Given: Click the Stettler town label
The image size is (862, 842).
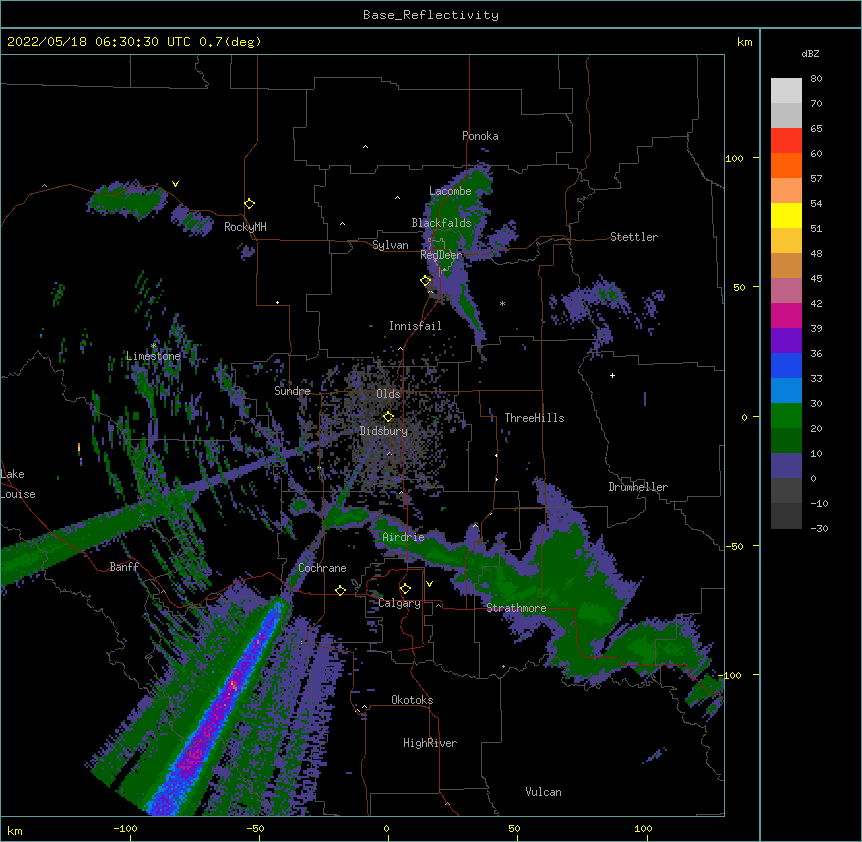Looking at the screenshot, I should pos(634,237).
